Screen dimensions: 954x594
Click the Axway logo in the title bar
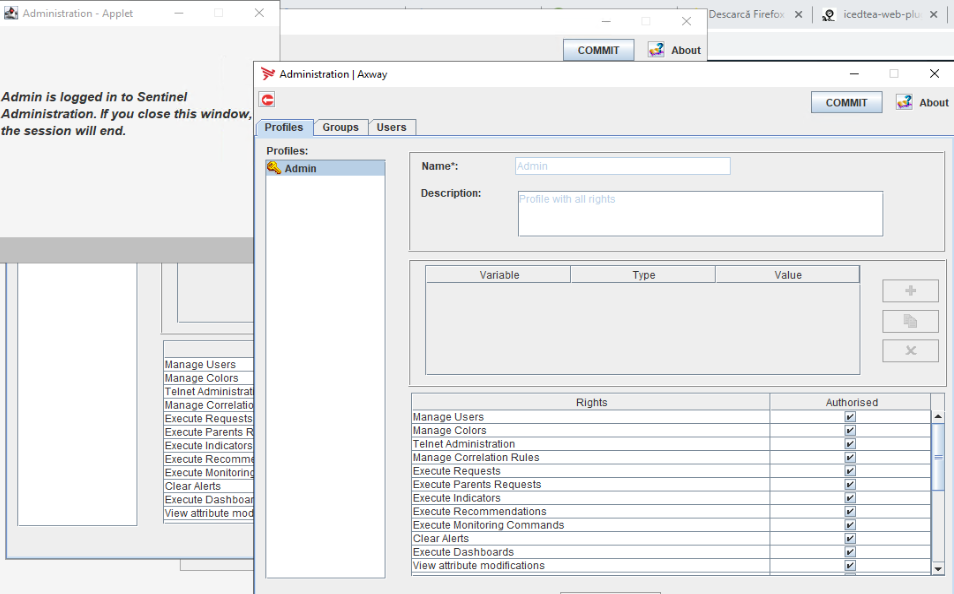267,74
